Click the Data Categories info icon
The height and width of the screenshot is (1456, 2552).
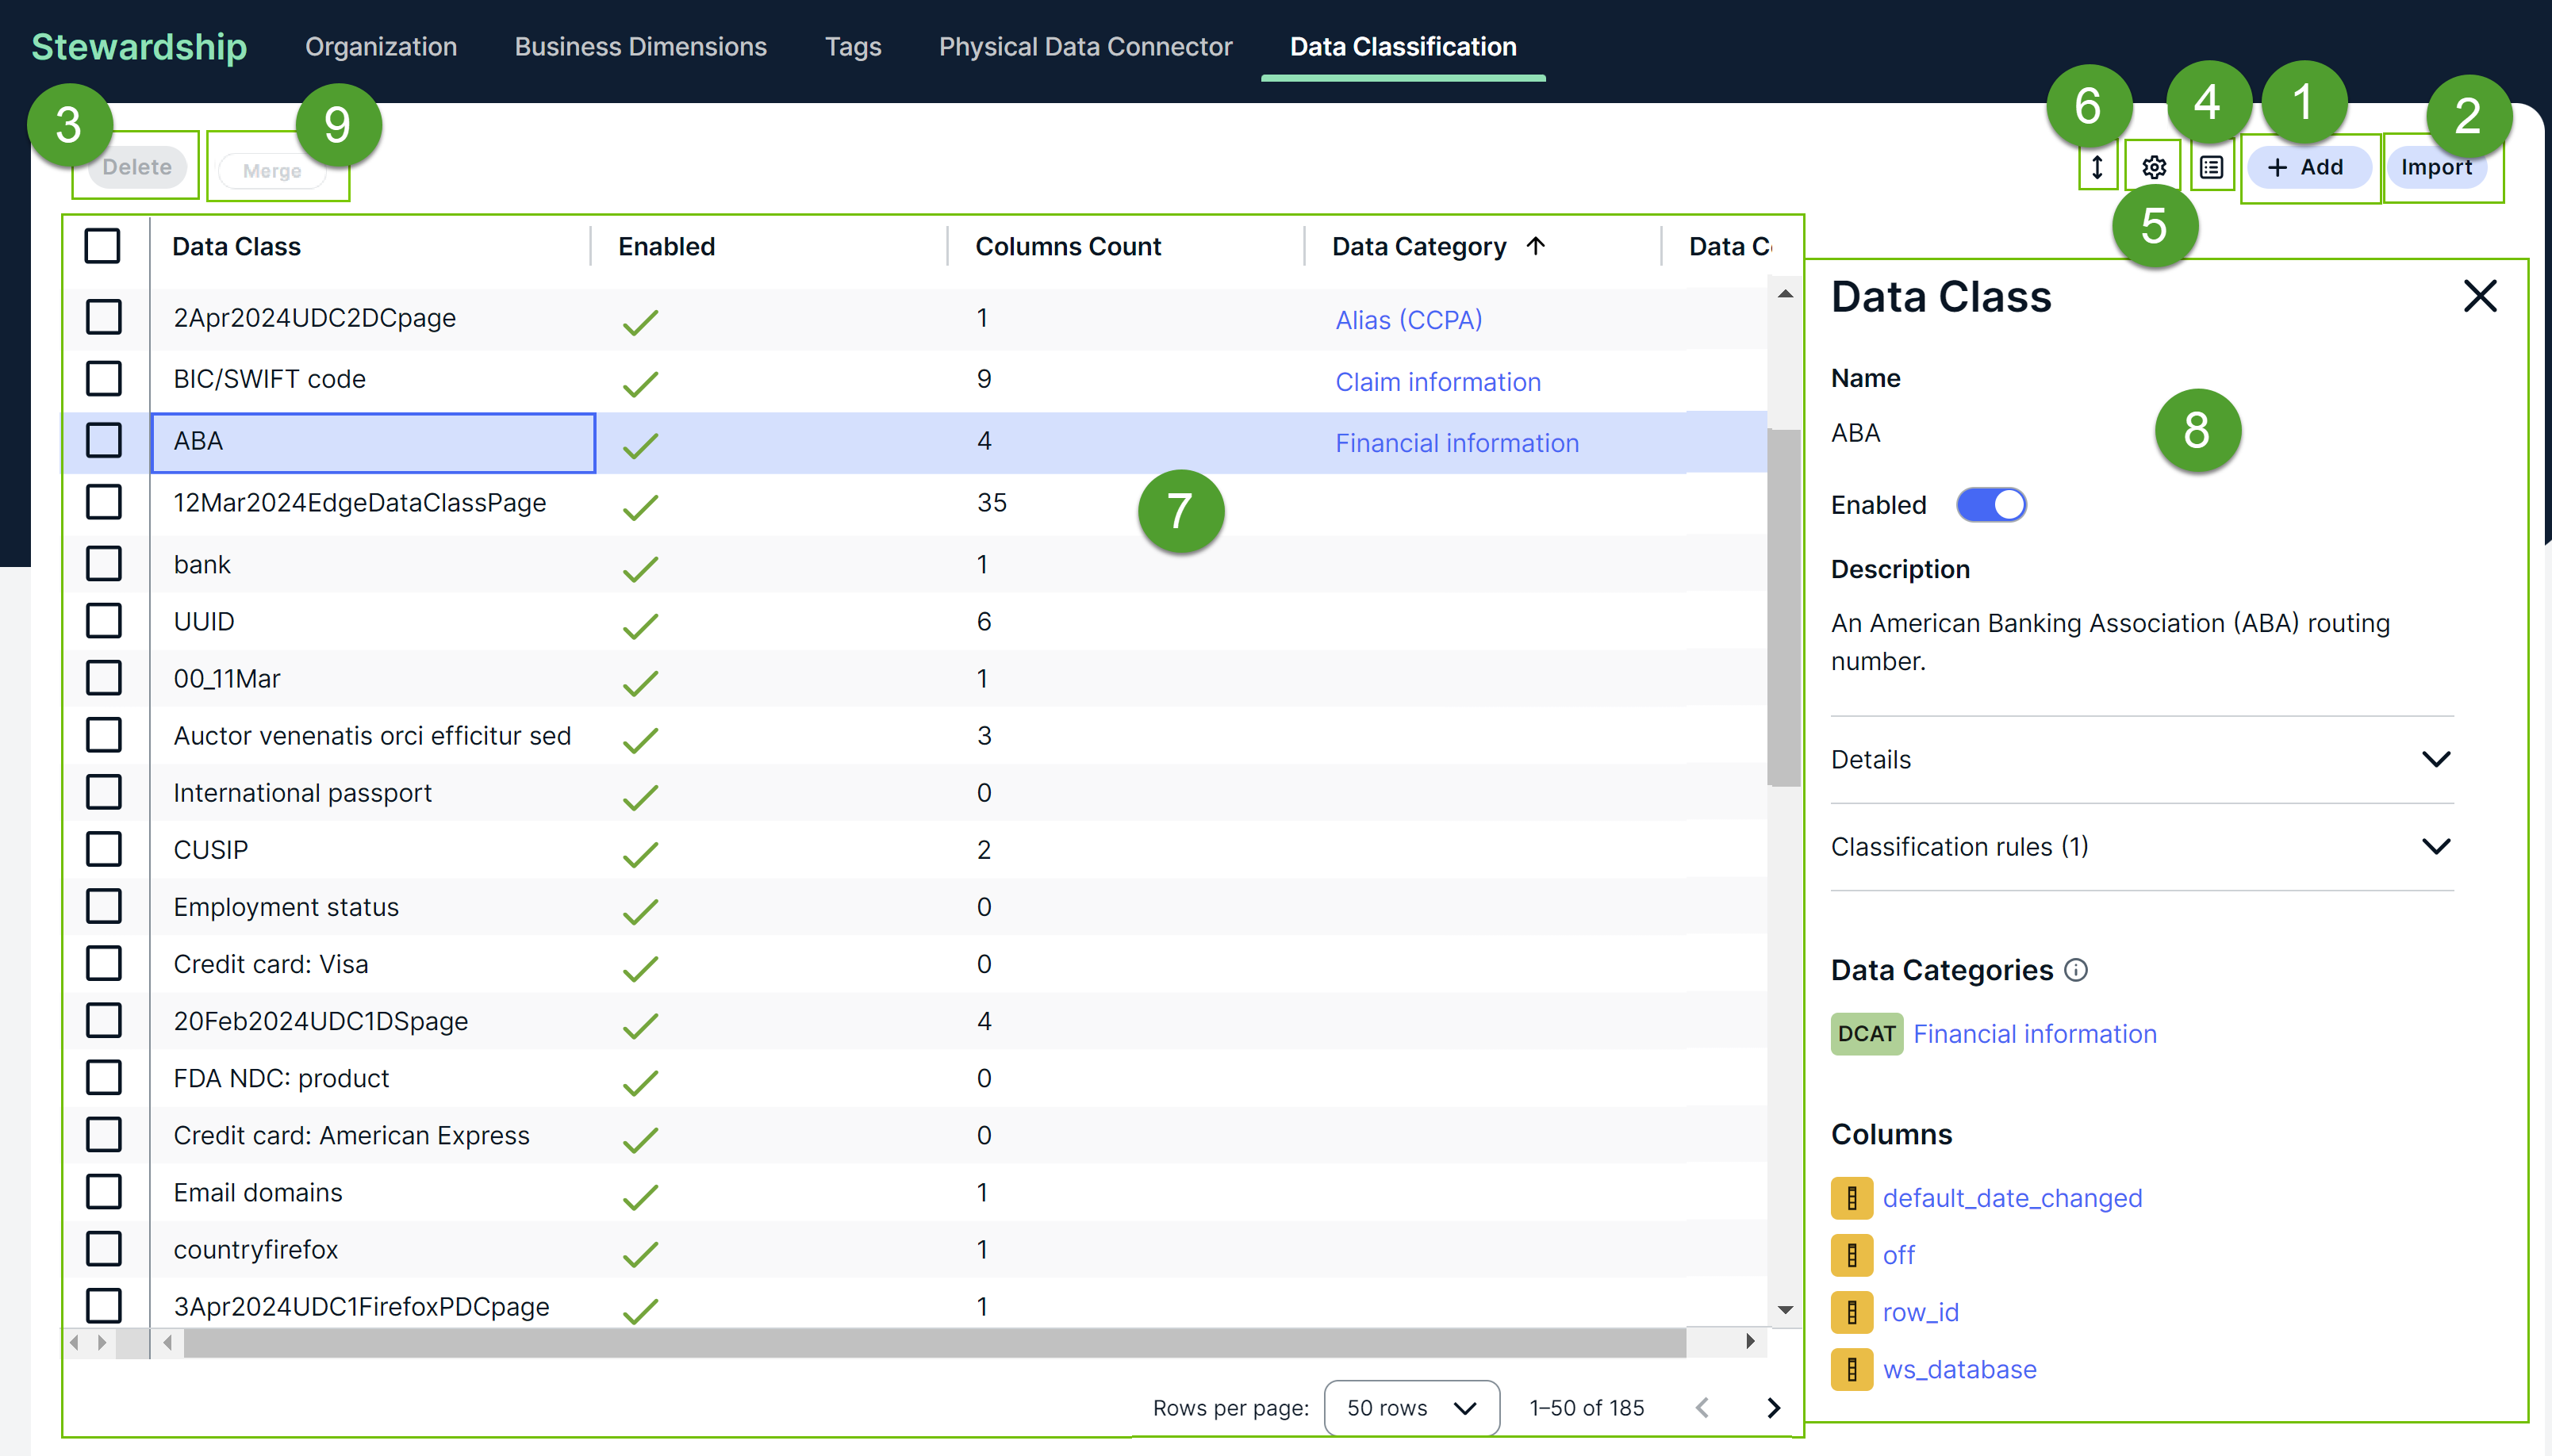click(2076, 970)
